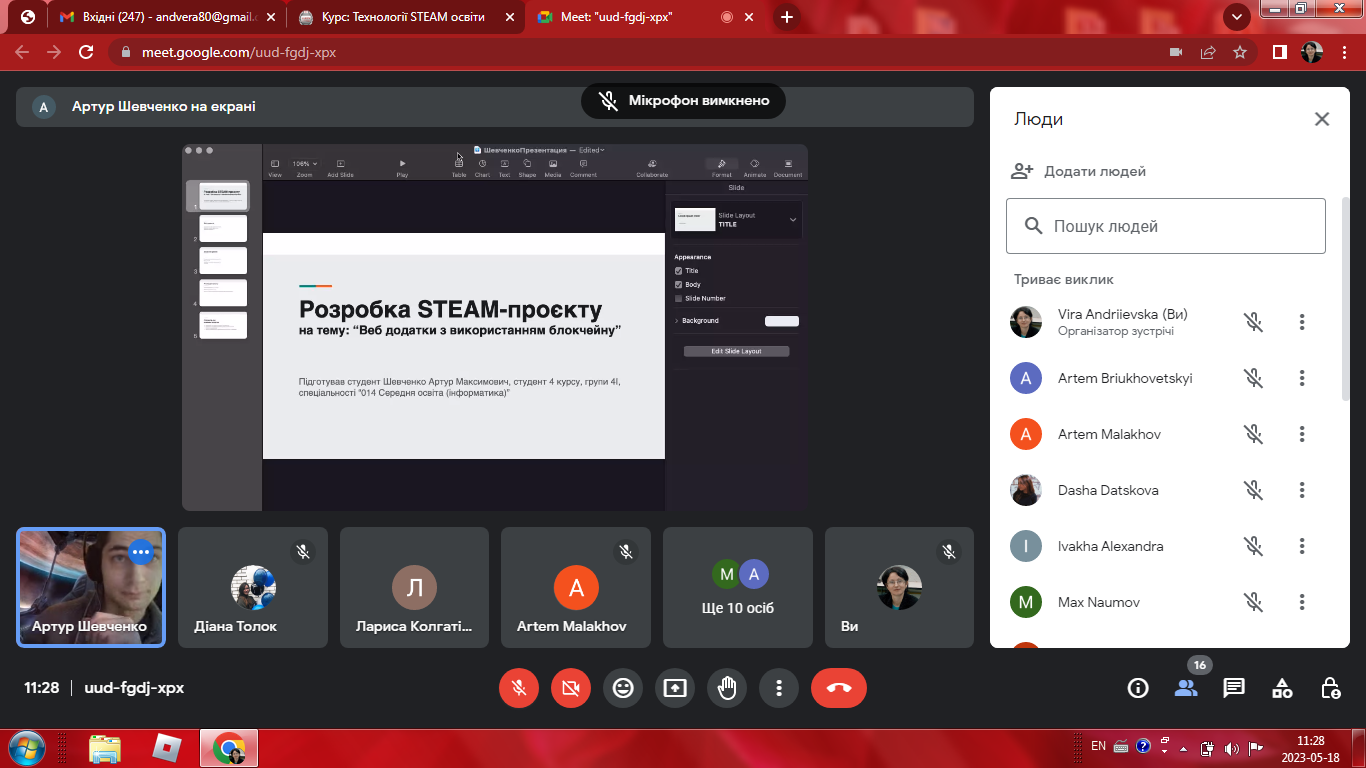Open the Windows Start menu
Viewport: 1366px width, 768px height.
pos(27,748)
